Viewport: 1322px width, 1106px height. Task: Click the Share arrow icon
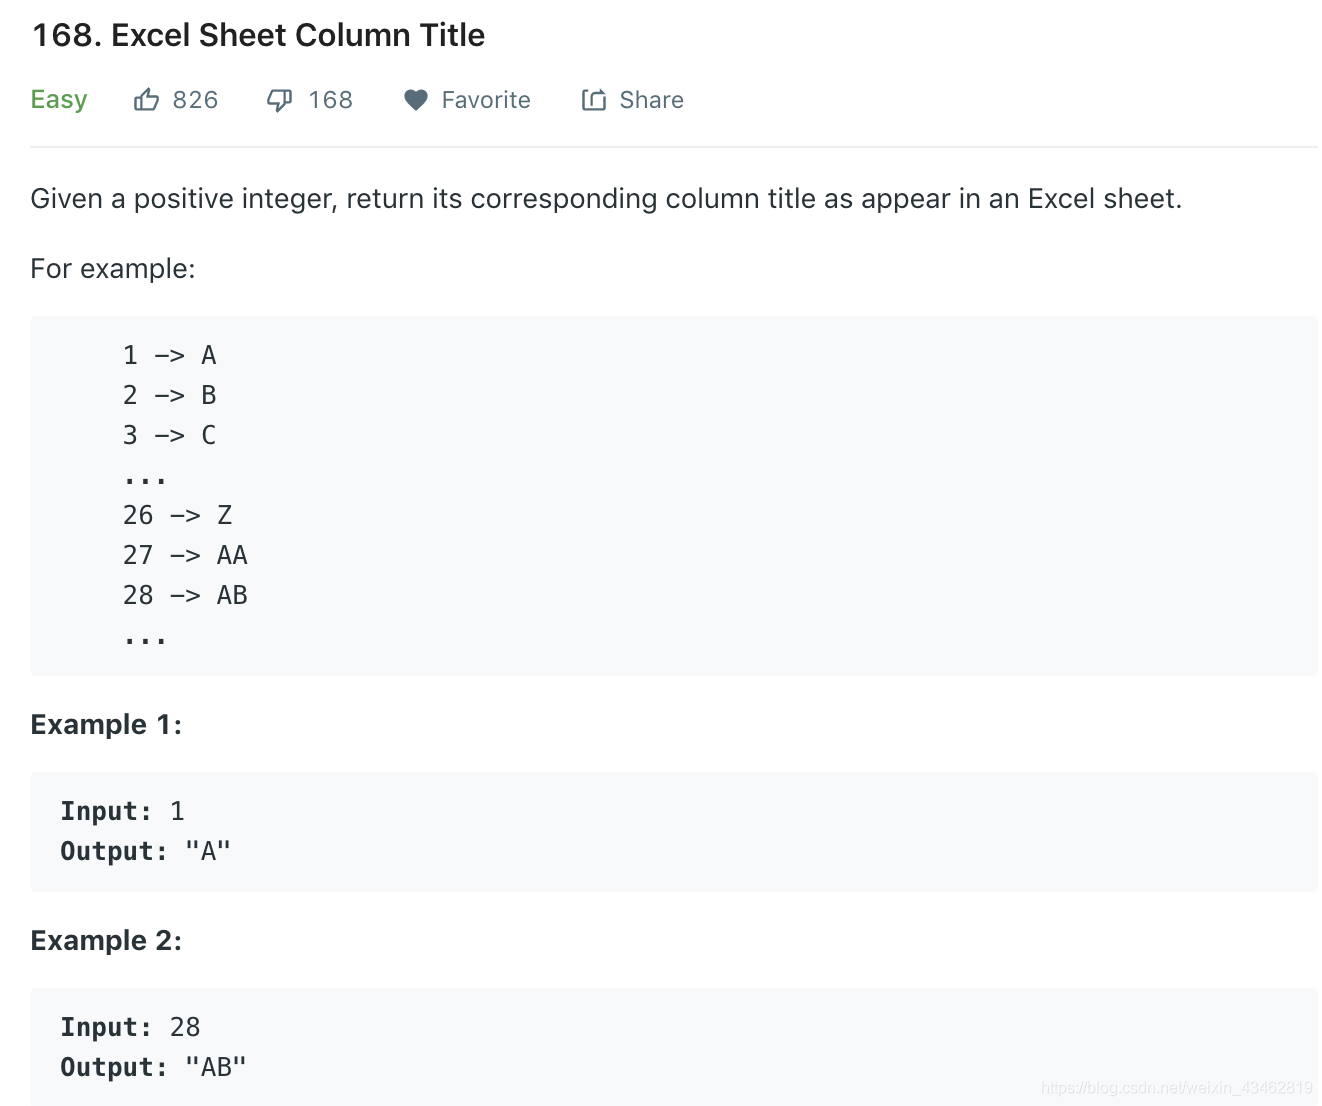click(594, 100)
